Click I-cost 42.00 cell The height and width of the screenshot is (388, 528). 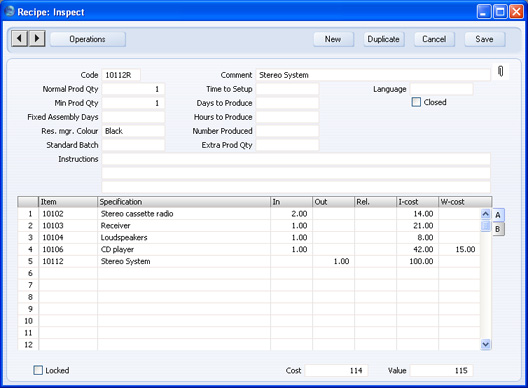click(417, 250)
